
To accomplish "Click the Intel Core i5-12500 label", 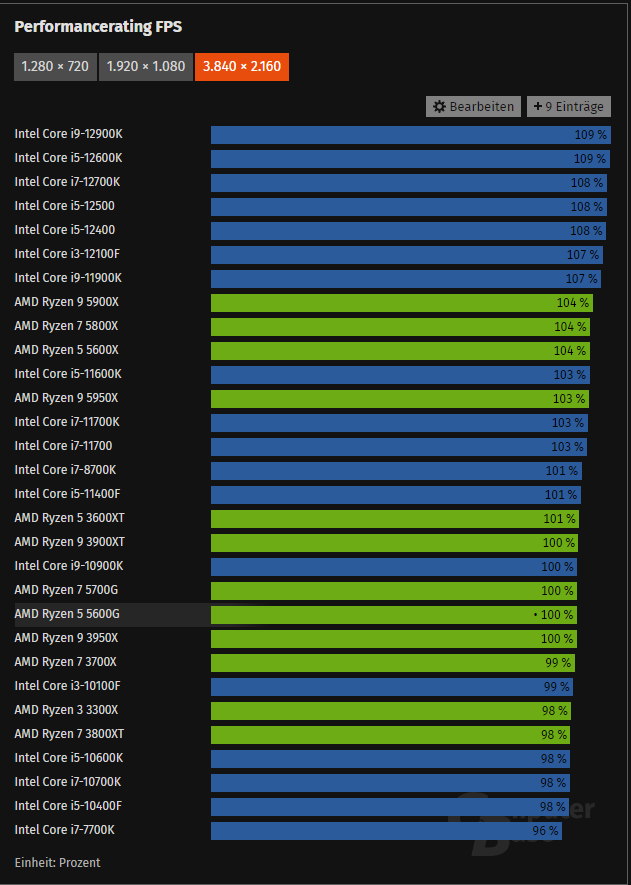I will [x=64, y=206].
